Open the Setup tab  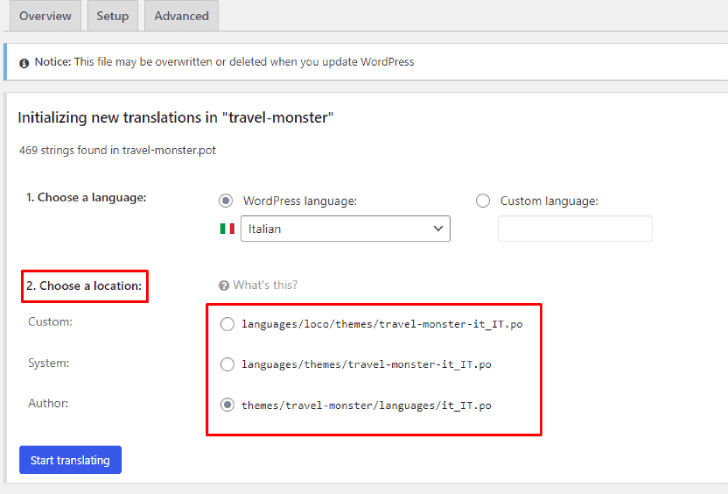pos(112,16)
